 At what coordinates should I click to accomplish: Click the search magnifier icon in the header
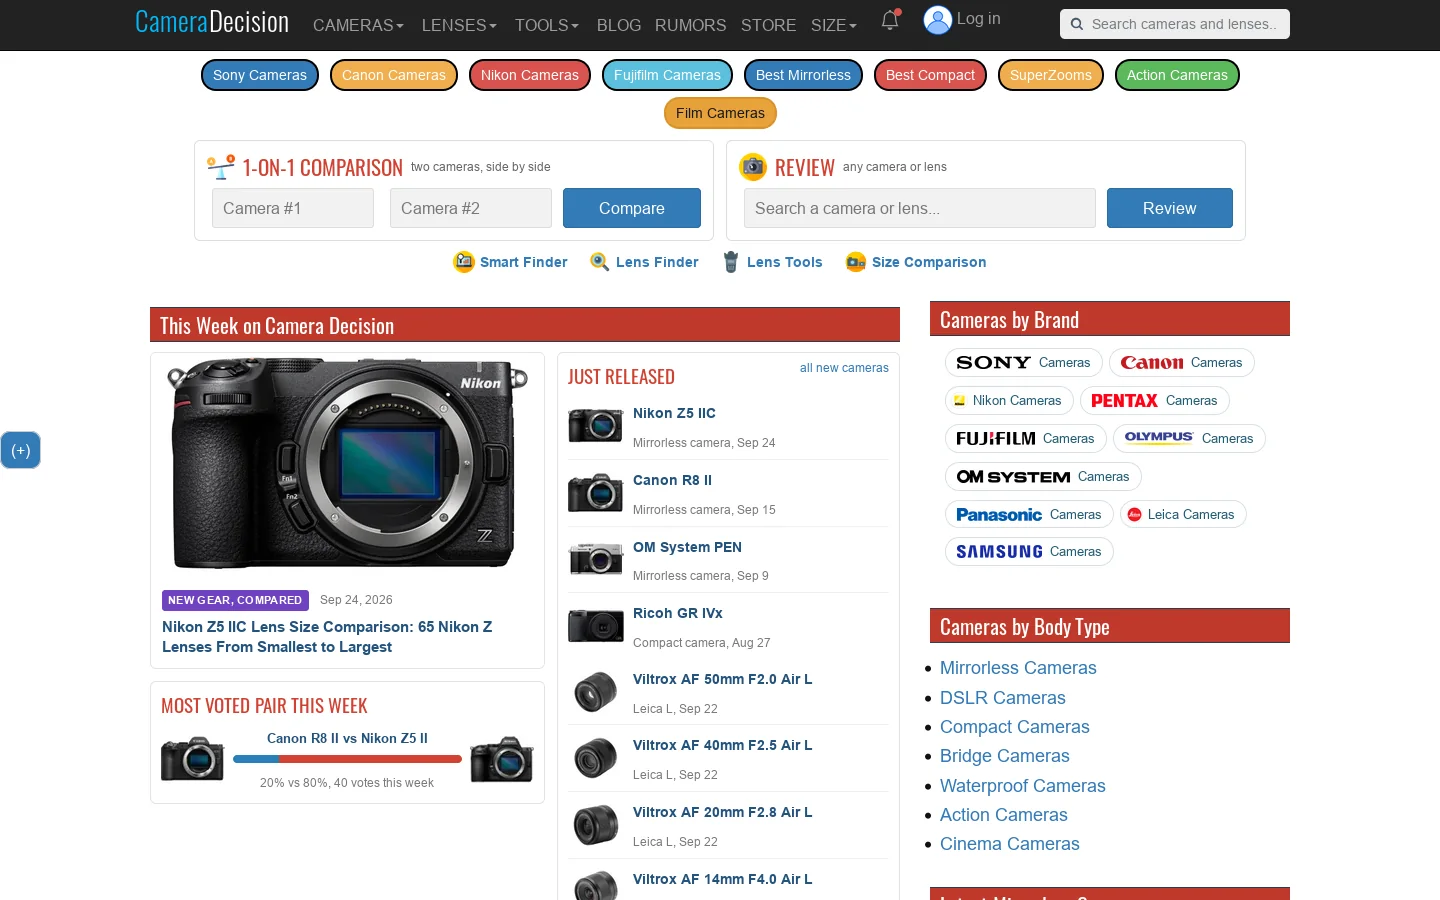pos(1076,24)
